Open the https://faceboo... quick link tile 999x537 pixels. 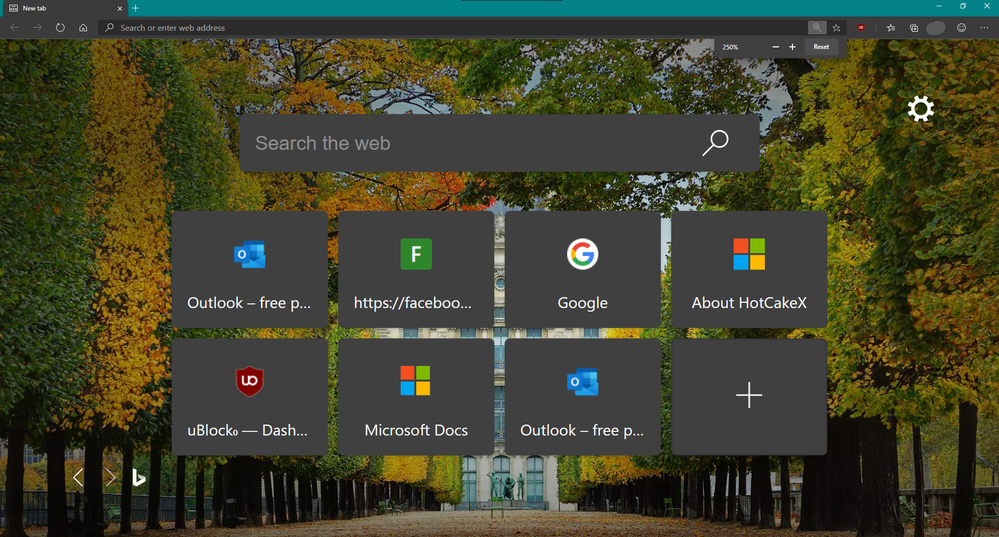tap(416, 269)
